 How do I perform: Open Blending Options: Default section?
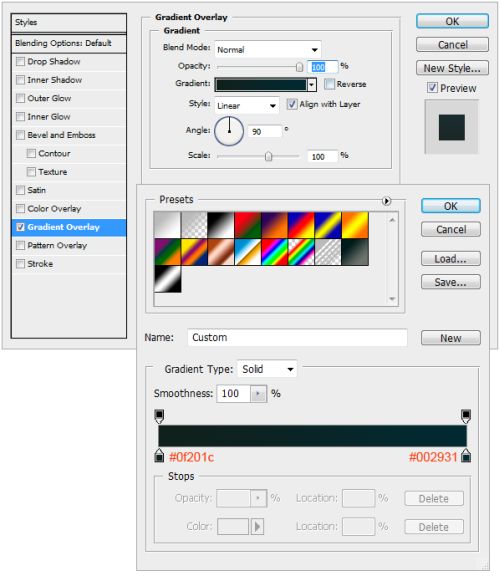coord(63,43)
